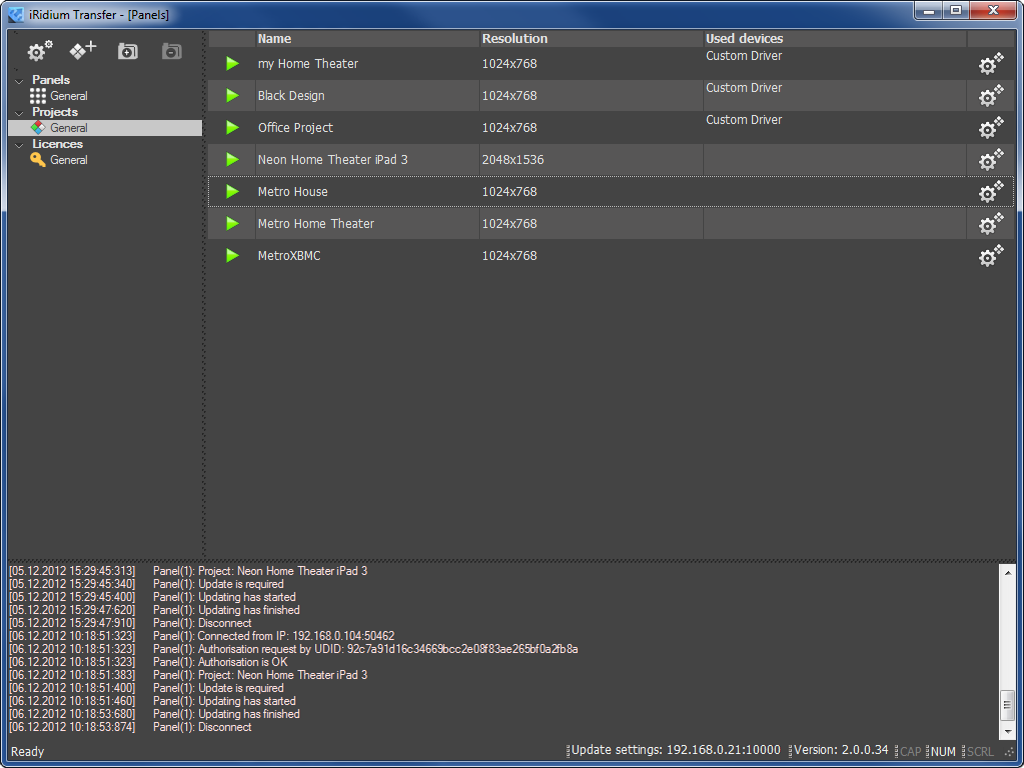Viewport: 1024px width, 768px height.
Task: Open settings gear for Office Project
Action: pyautogui.click(x=990, y=128)
